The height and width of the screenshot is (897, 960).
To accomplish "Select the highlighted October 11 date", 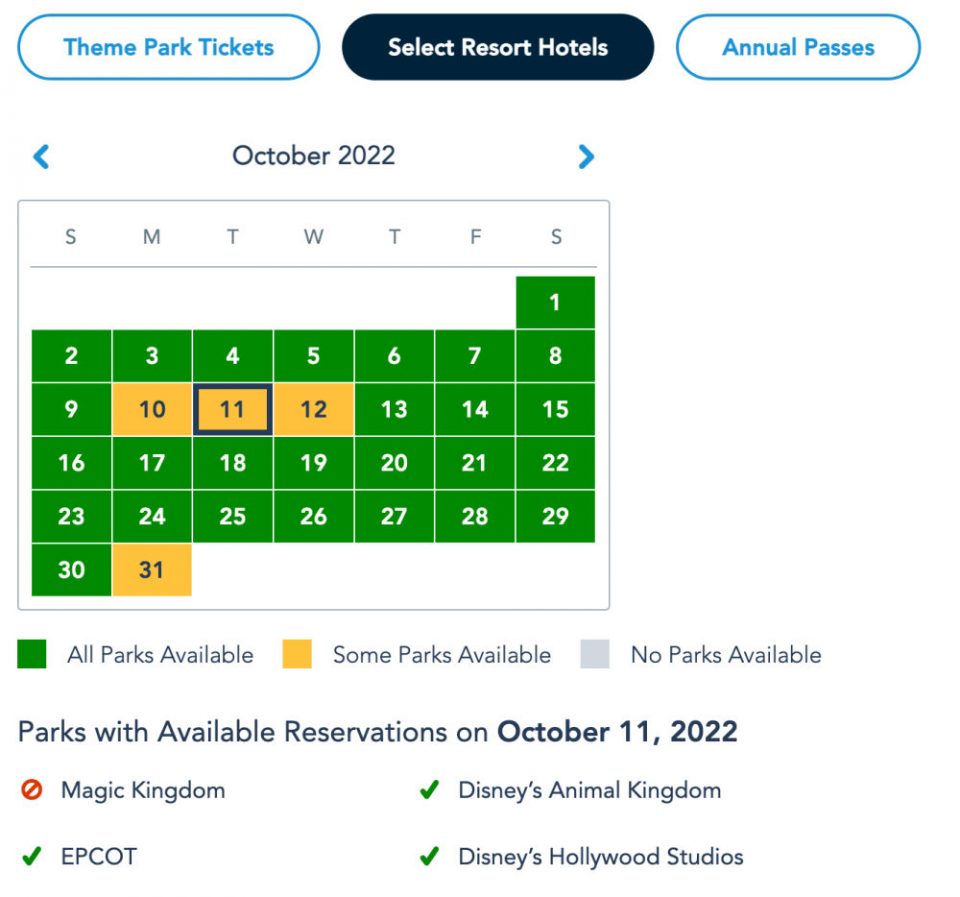I will click(x=232, y=409).
